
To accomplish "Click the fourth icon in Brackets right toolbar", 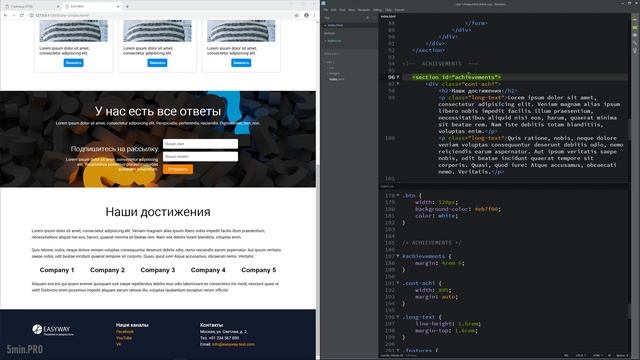I will pos(635,43).
